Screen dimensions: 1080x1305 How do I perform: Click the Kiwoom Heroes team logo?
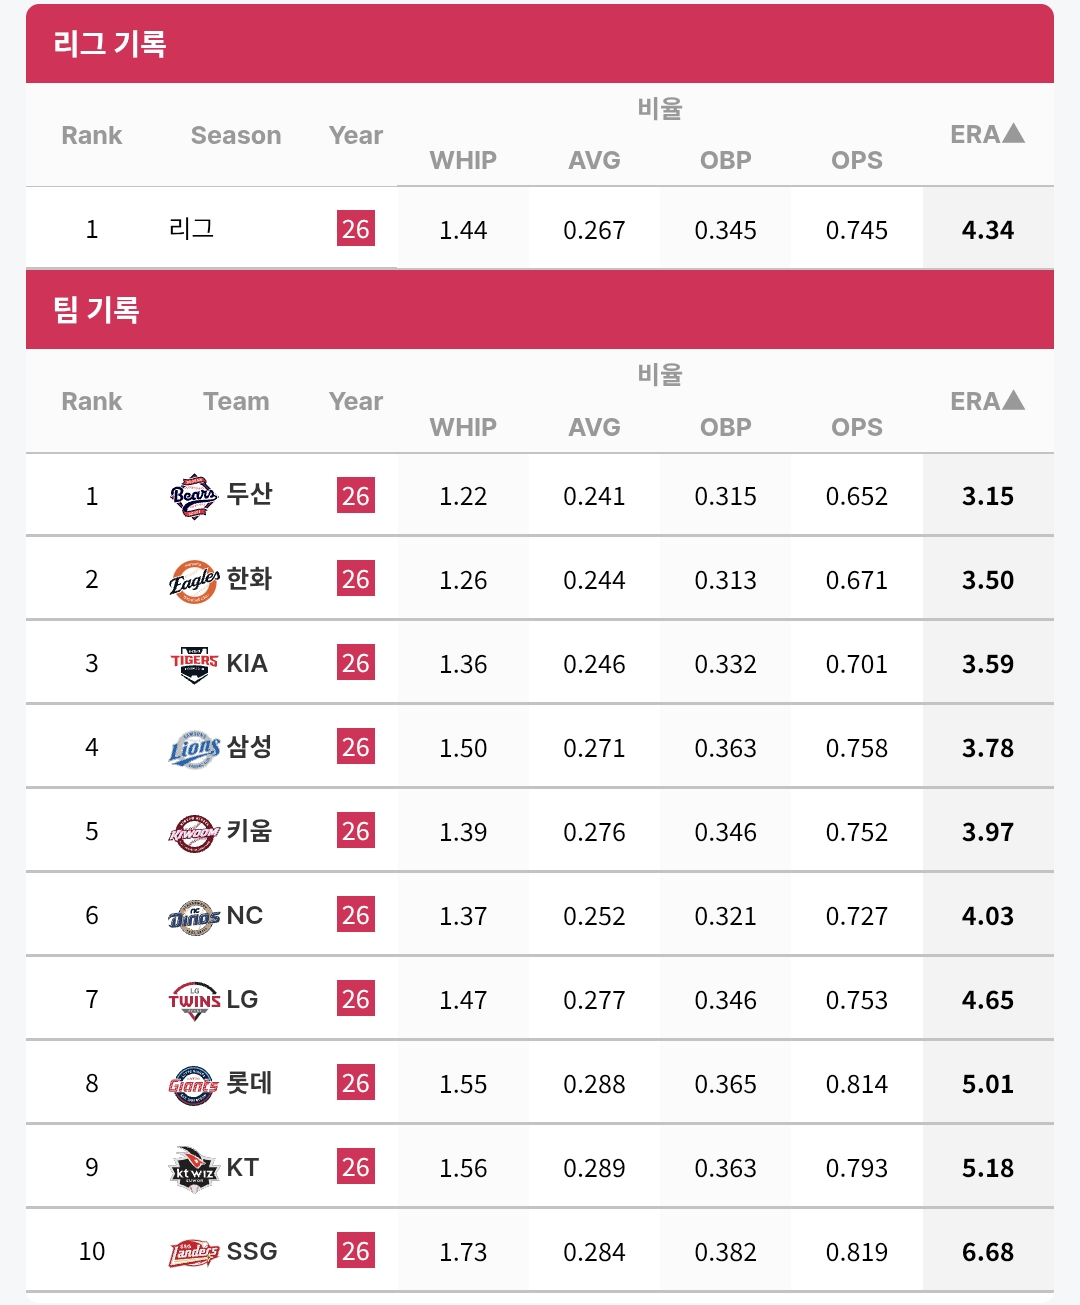[194, 832]
